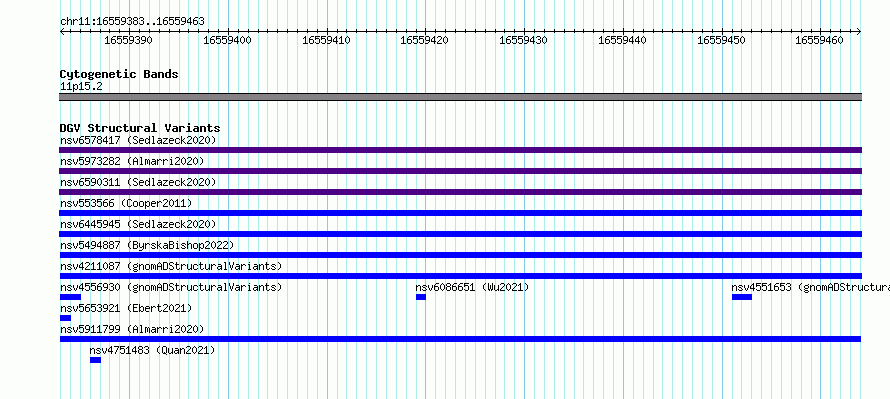Click ruler position 16559460
Image resolution: width=890 pixels, height=399 pixels.
[820, 40]
